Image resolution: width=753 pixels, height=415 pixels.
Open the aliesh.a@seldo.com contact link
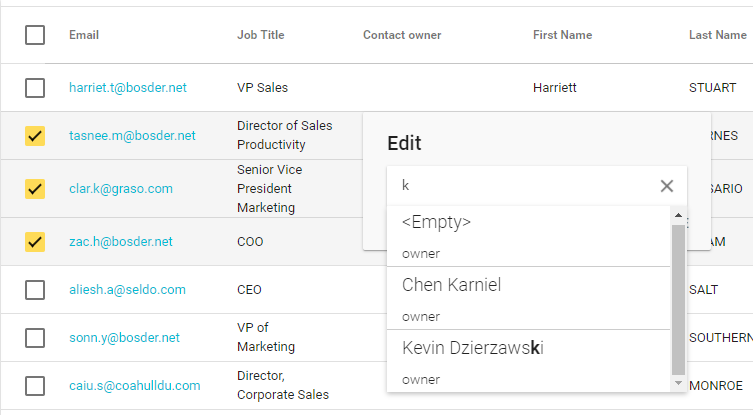(x=127, y=290)
